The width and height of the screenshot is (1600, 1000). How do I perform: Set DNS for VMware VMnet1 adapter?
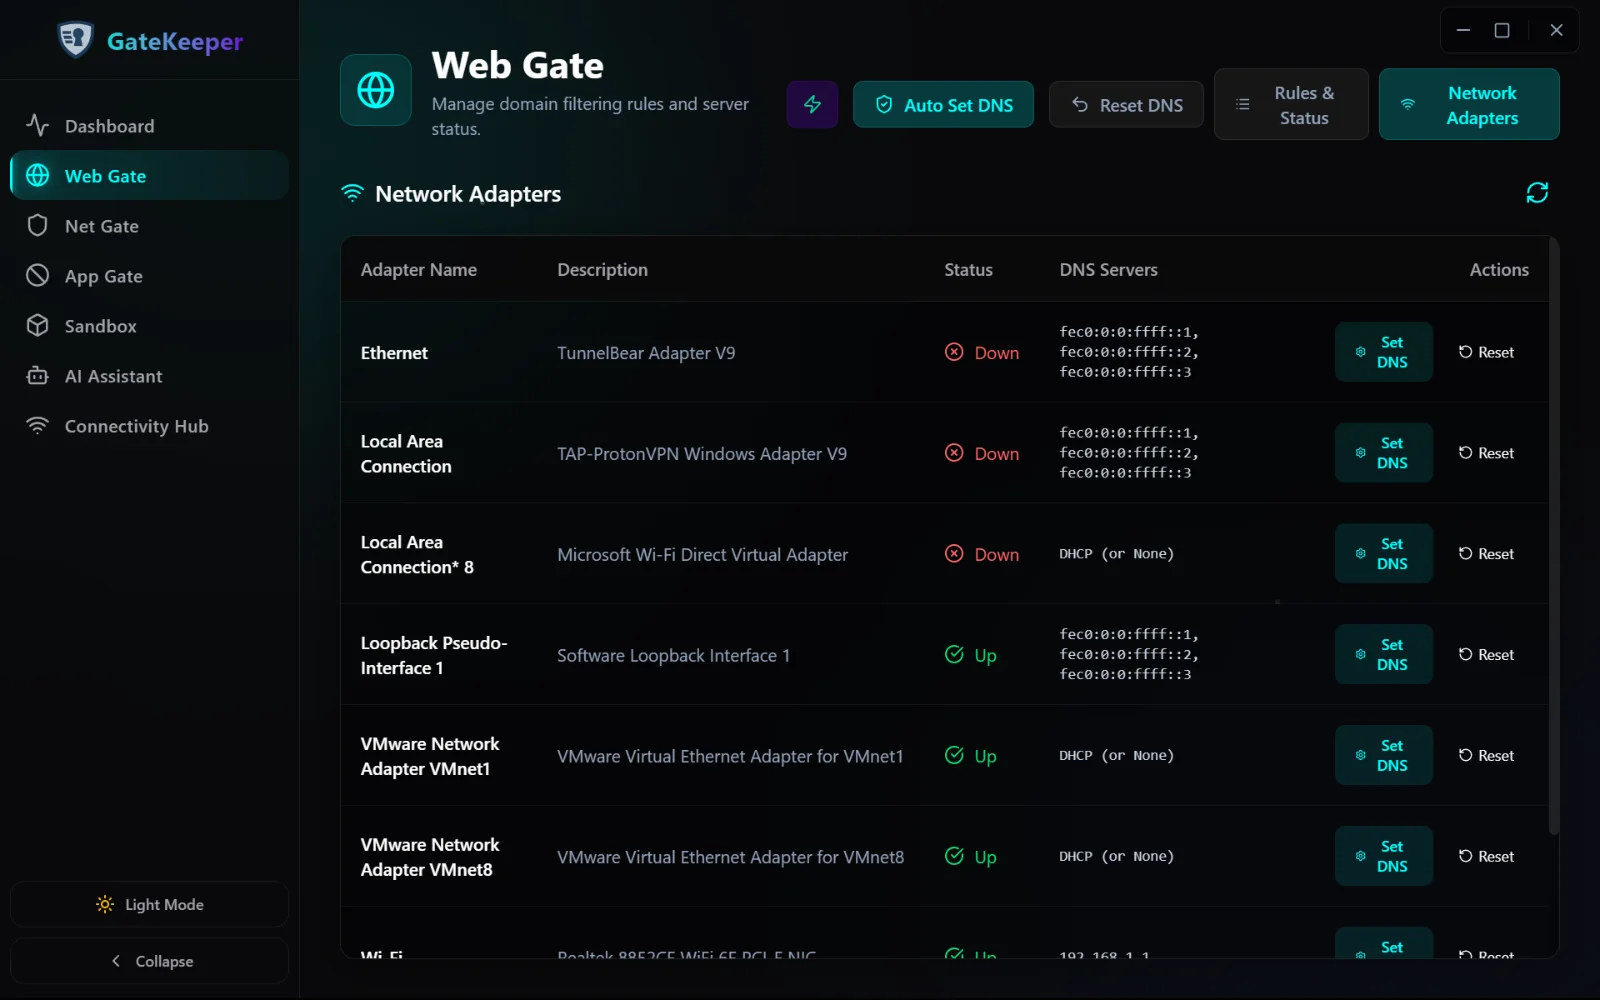[1384, 755]
